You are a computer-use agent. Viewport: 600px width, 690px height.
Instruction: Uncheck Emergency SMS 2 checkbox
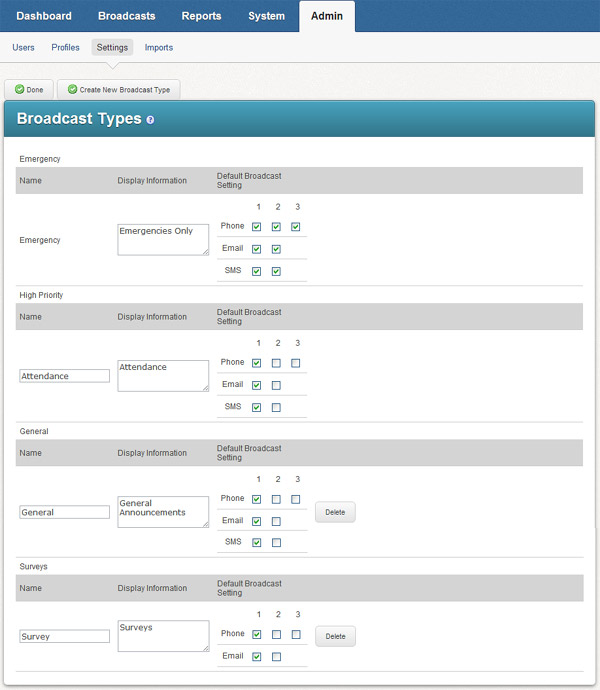(x=276, y=271)
